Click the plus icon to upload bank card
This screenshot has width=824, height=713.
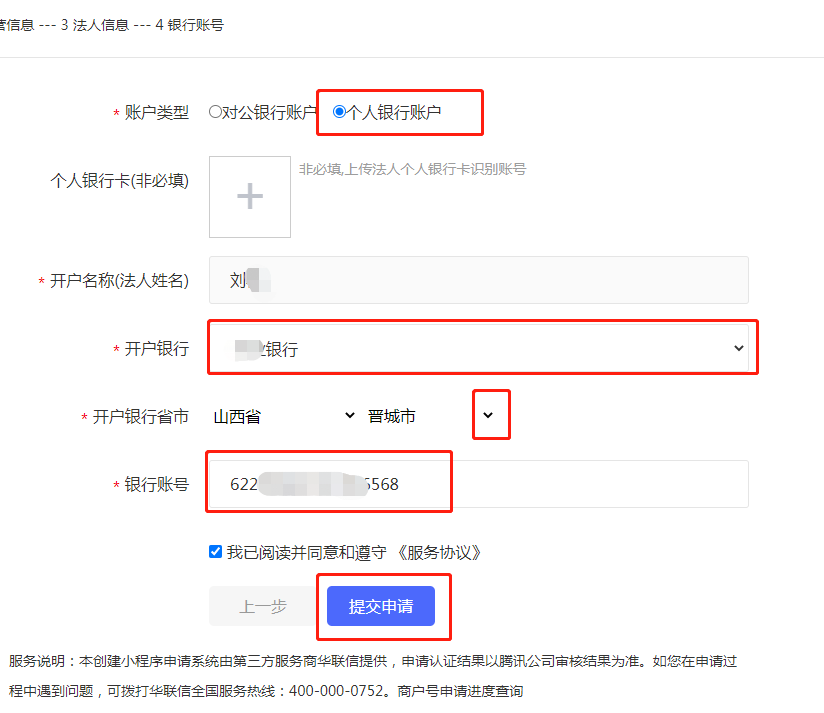249,196
